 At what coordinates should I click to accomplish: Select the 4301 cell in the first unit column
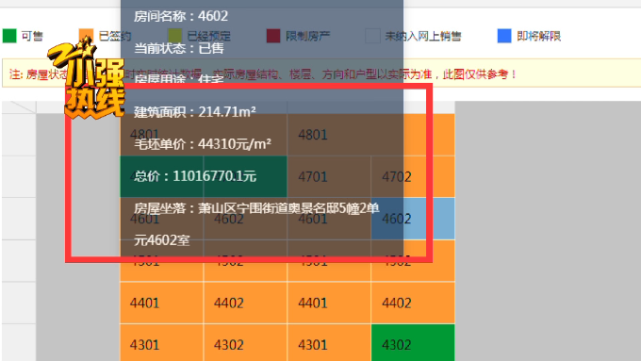click(x=161, y=343)
